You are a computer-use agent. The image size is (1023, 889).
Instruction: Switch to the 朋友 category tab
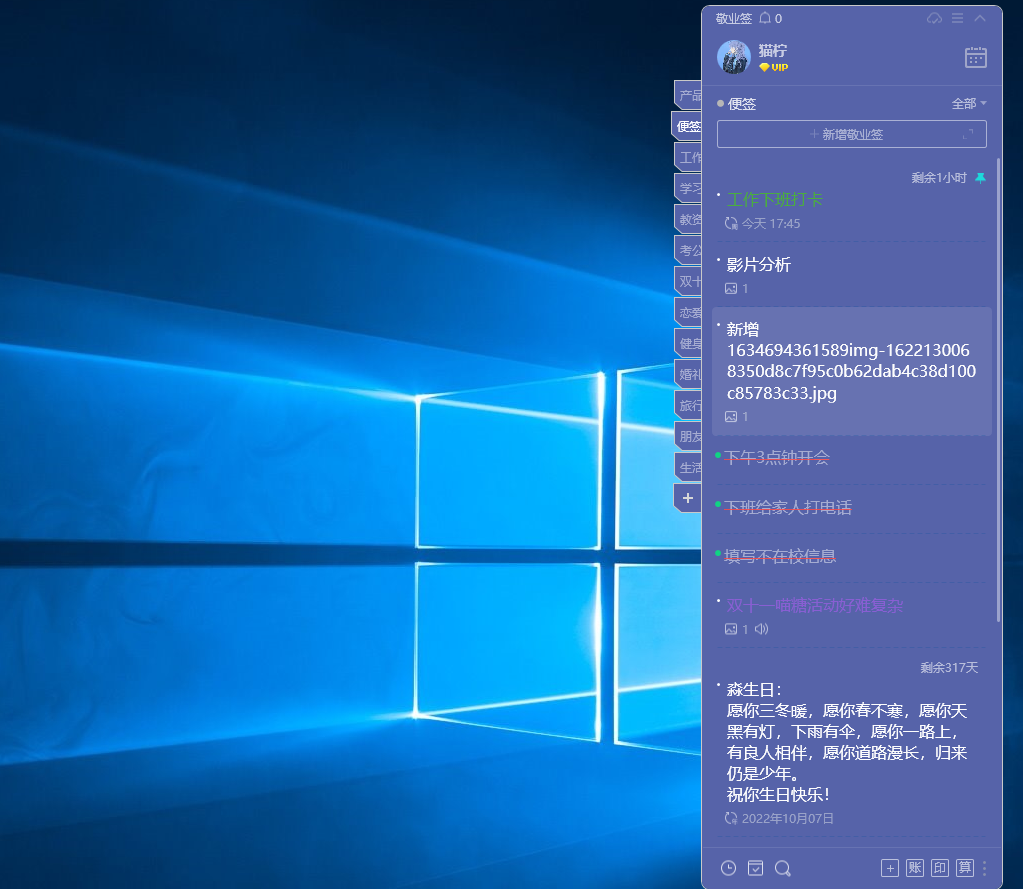pos(688,436)
